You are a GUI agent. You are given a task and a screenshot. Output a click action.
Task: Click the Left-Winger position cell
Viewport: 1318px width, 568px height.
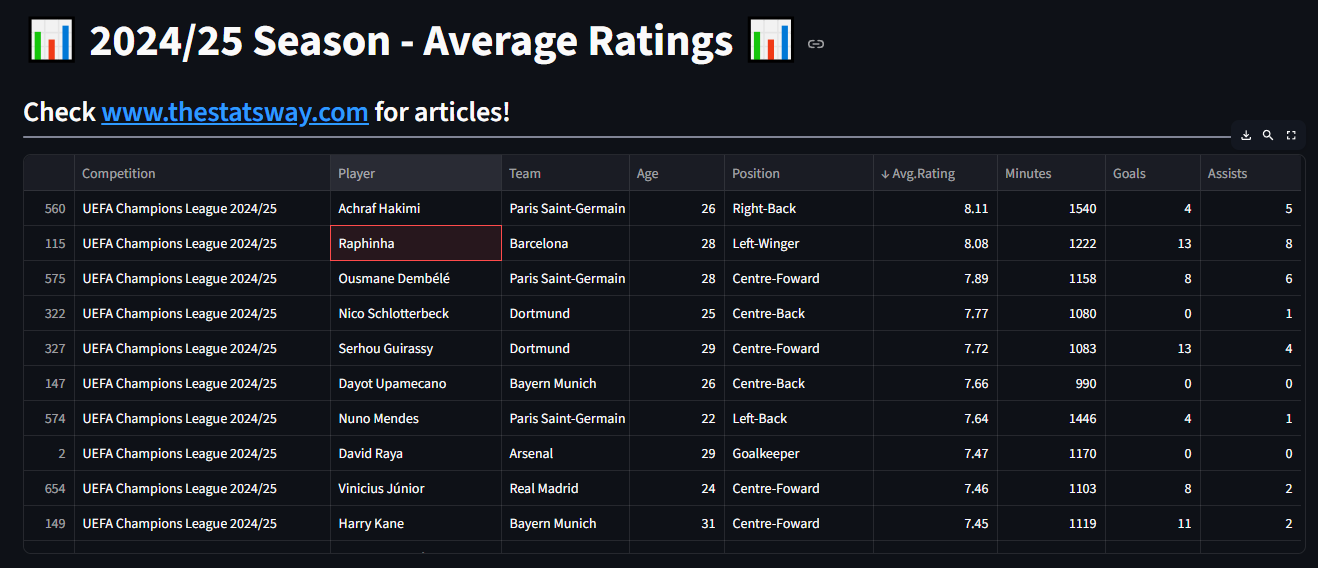pyautogui.click(x=799, y=243)
